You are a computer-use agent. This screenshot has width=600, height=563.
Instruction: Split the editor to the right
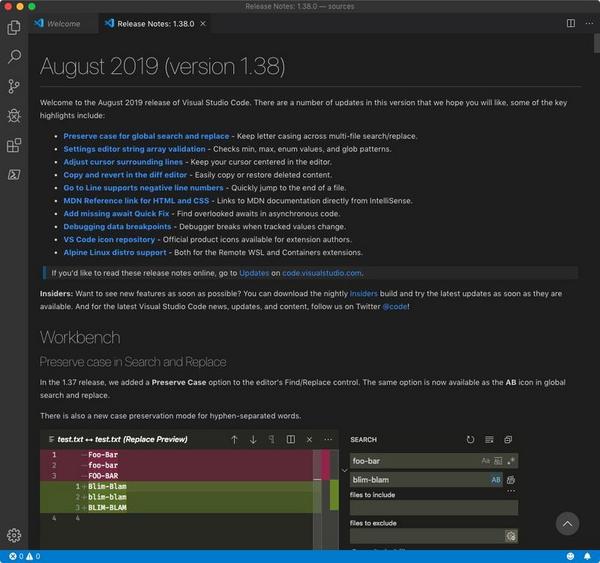click(571, 23)
